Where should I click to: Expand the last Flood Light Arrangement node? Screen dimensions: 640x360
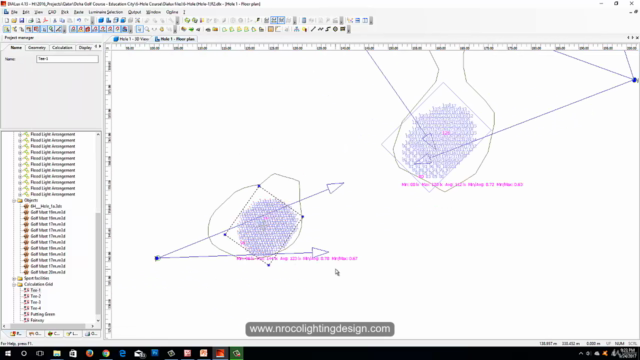[x=20, y=194]
